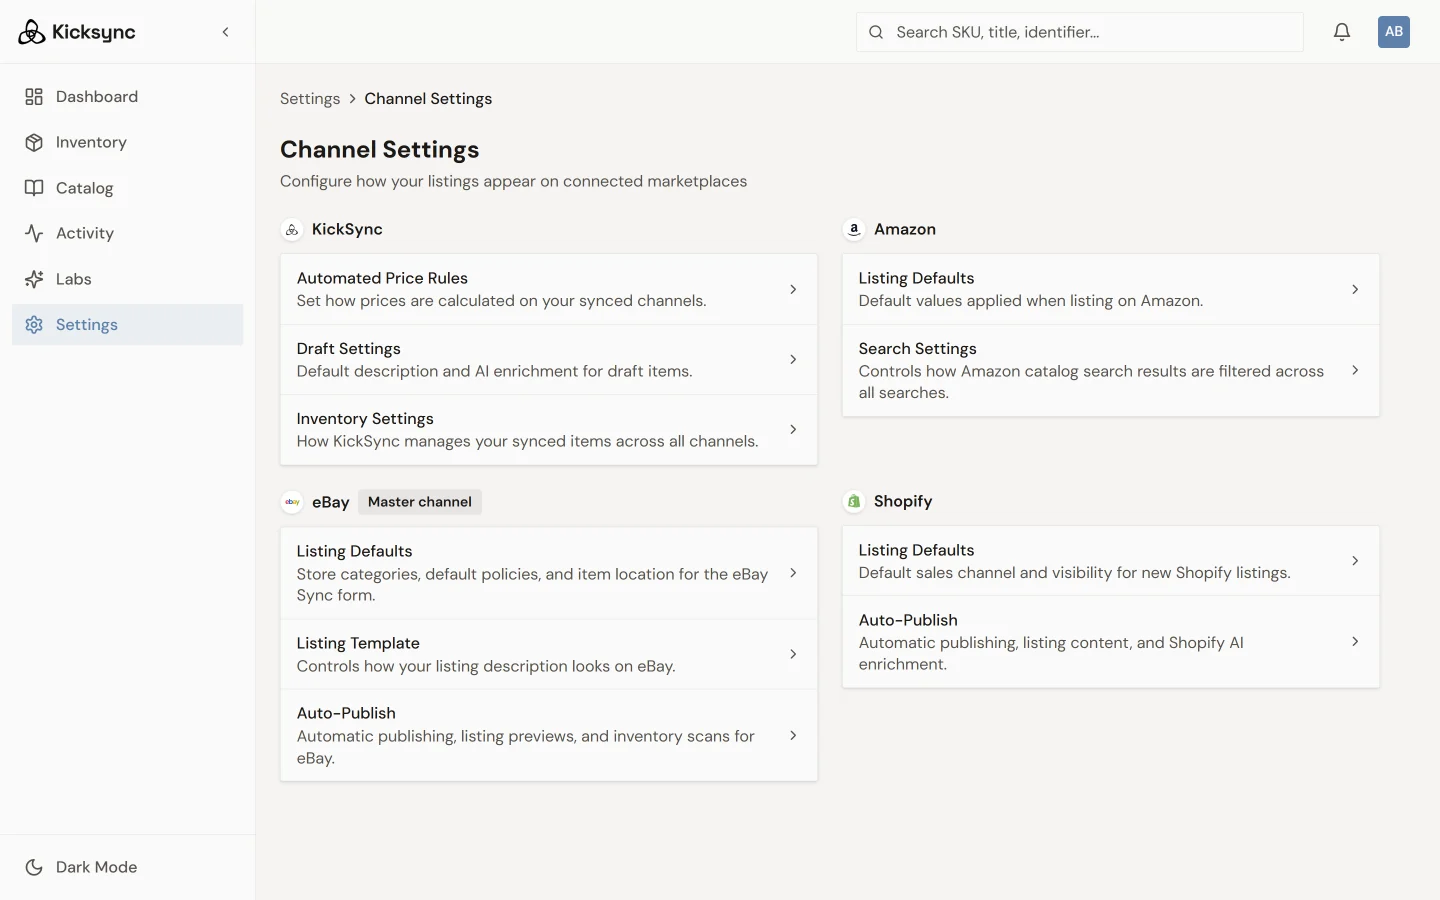The width and height of the screenshot is (1440, 900).
Task: Click the Shopify section logo icon
Action: (854, 501)
